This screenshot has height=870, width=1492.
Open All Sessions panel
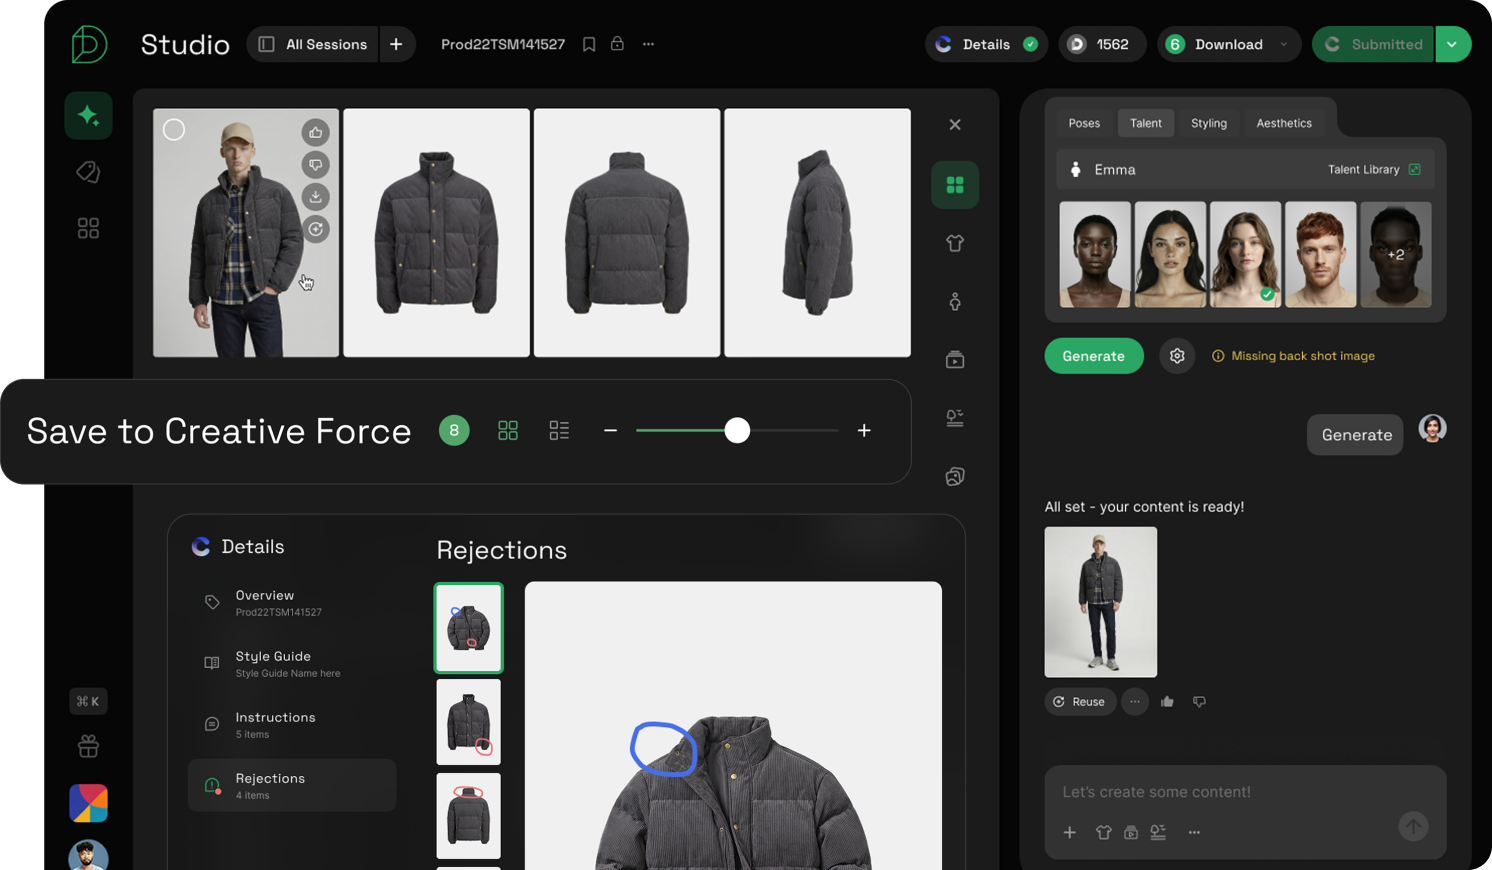(313, 44)
